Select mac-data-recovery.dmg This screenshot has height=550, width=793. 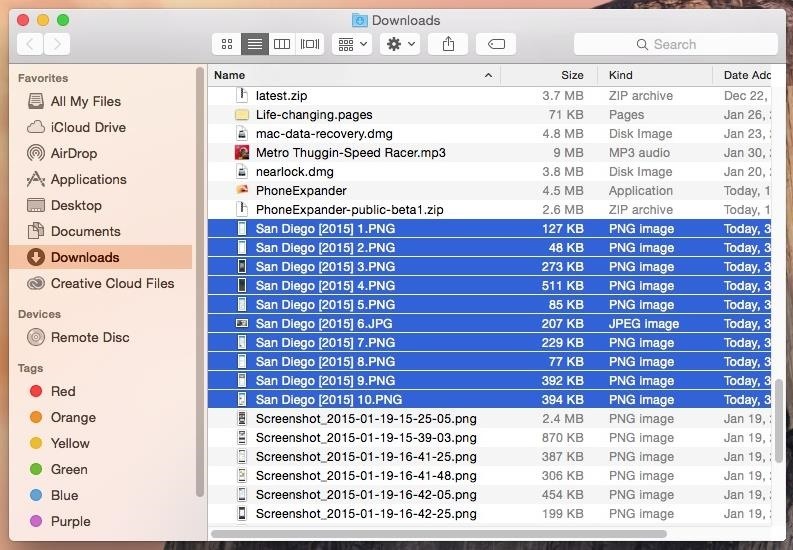pyautogui.click(x=490, y=134)
